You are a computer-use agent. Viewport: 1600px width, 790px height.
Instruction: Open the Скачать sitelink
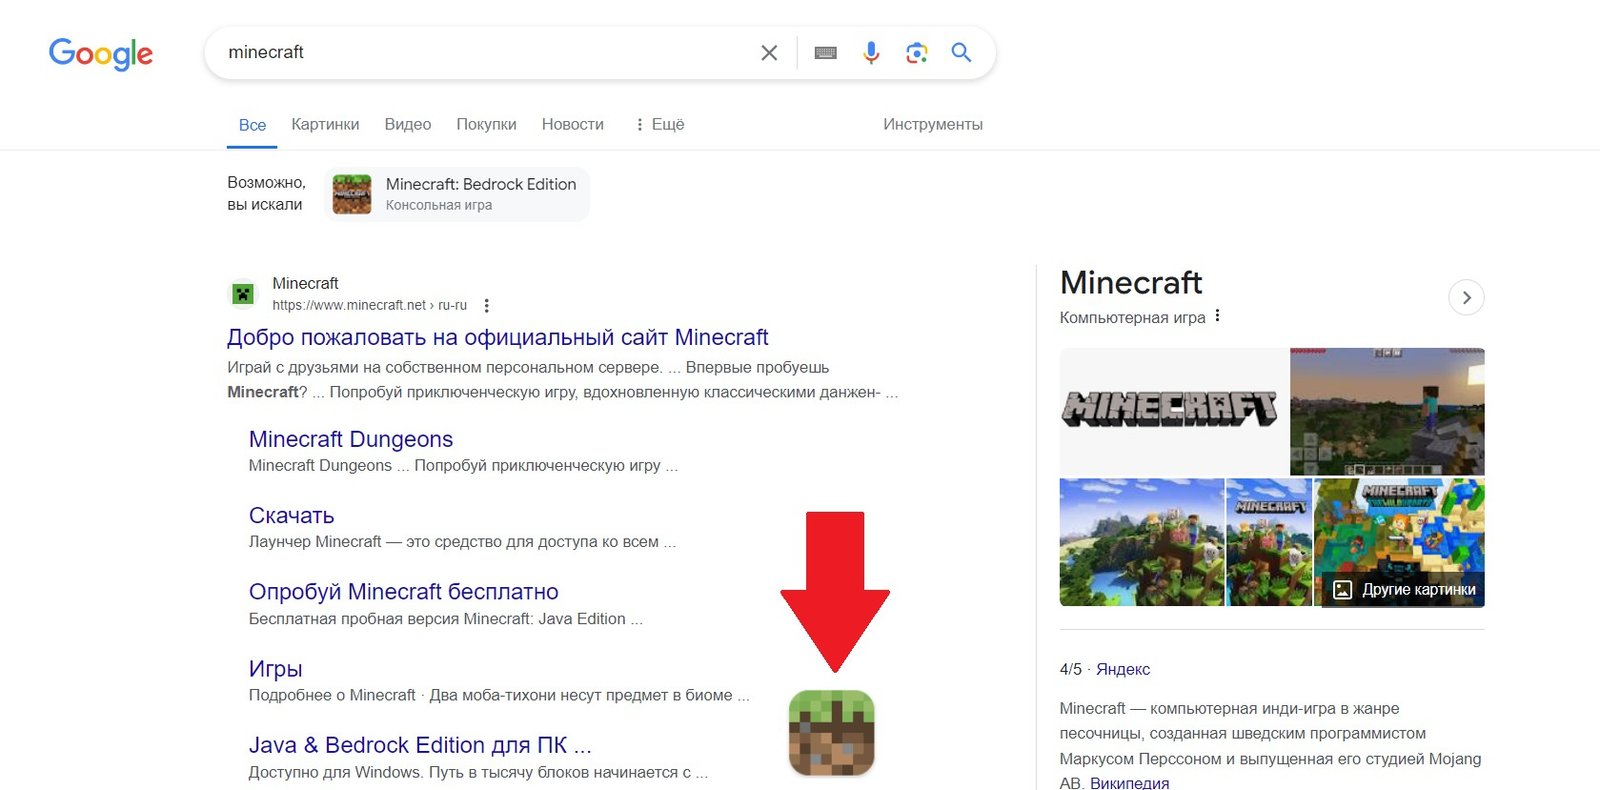click(291, 515)
